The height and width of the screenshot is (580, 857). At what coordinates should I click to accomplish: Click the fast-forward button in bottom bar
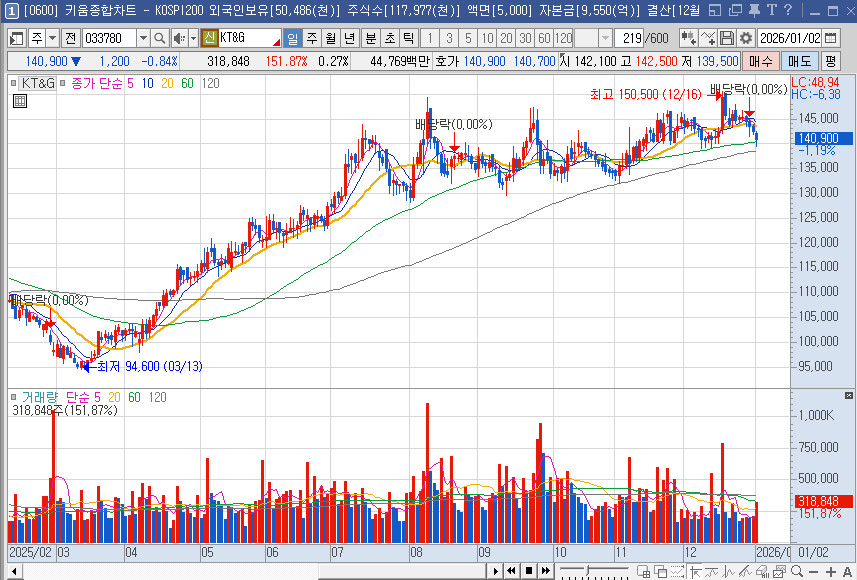click(x=545, y=571)
